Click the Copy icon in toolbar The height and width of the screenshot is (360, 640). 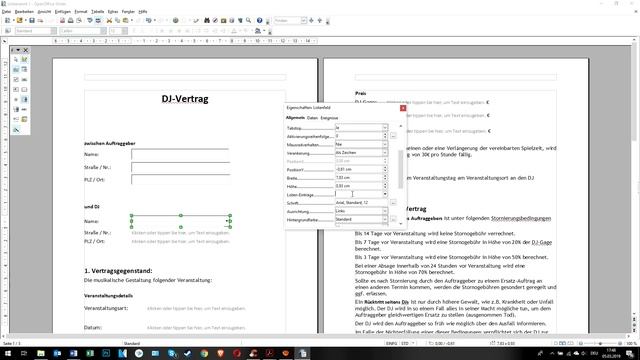click(118, 20)
